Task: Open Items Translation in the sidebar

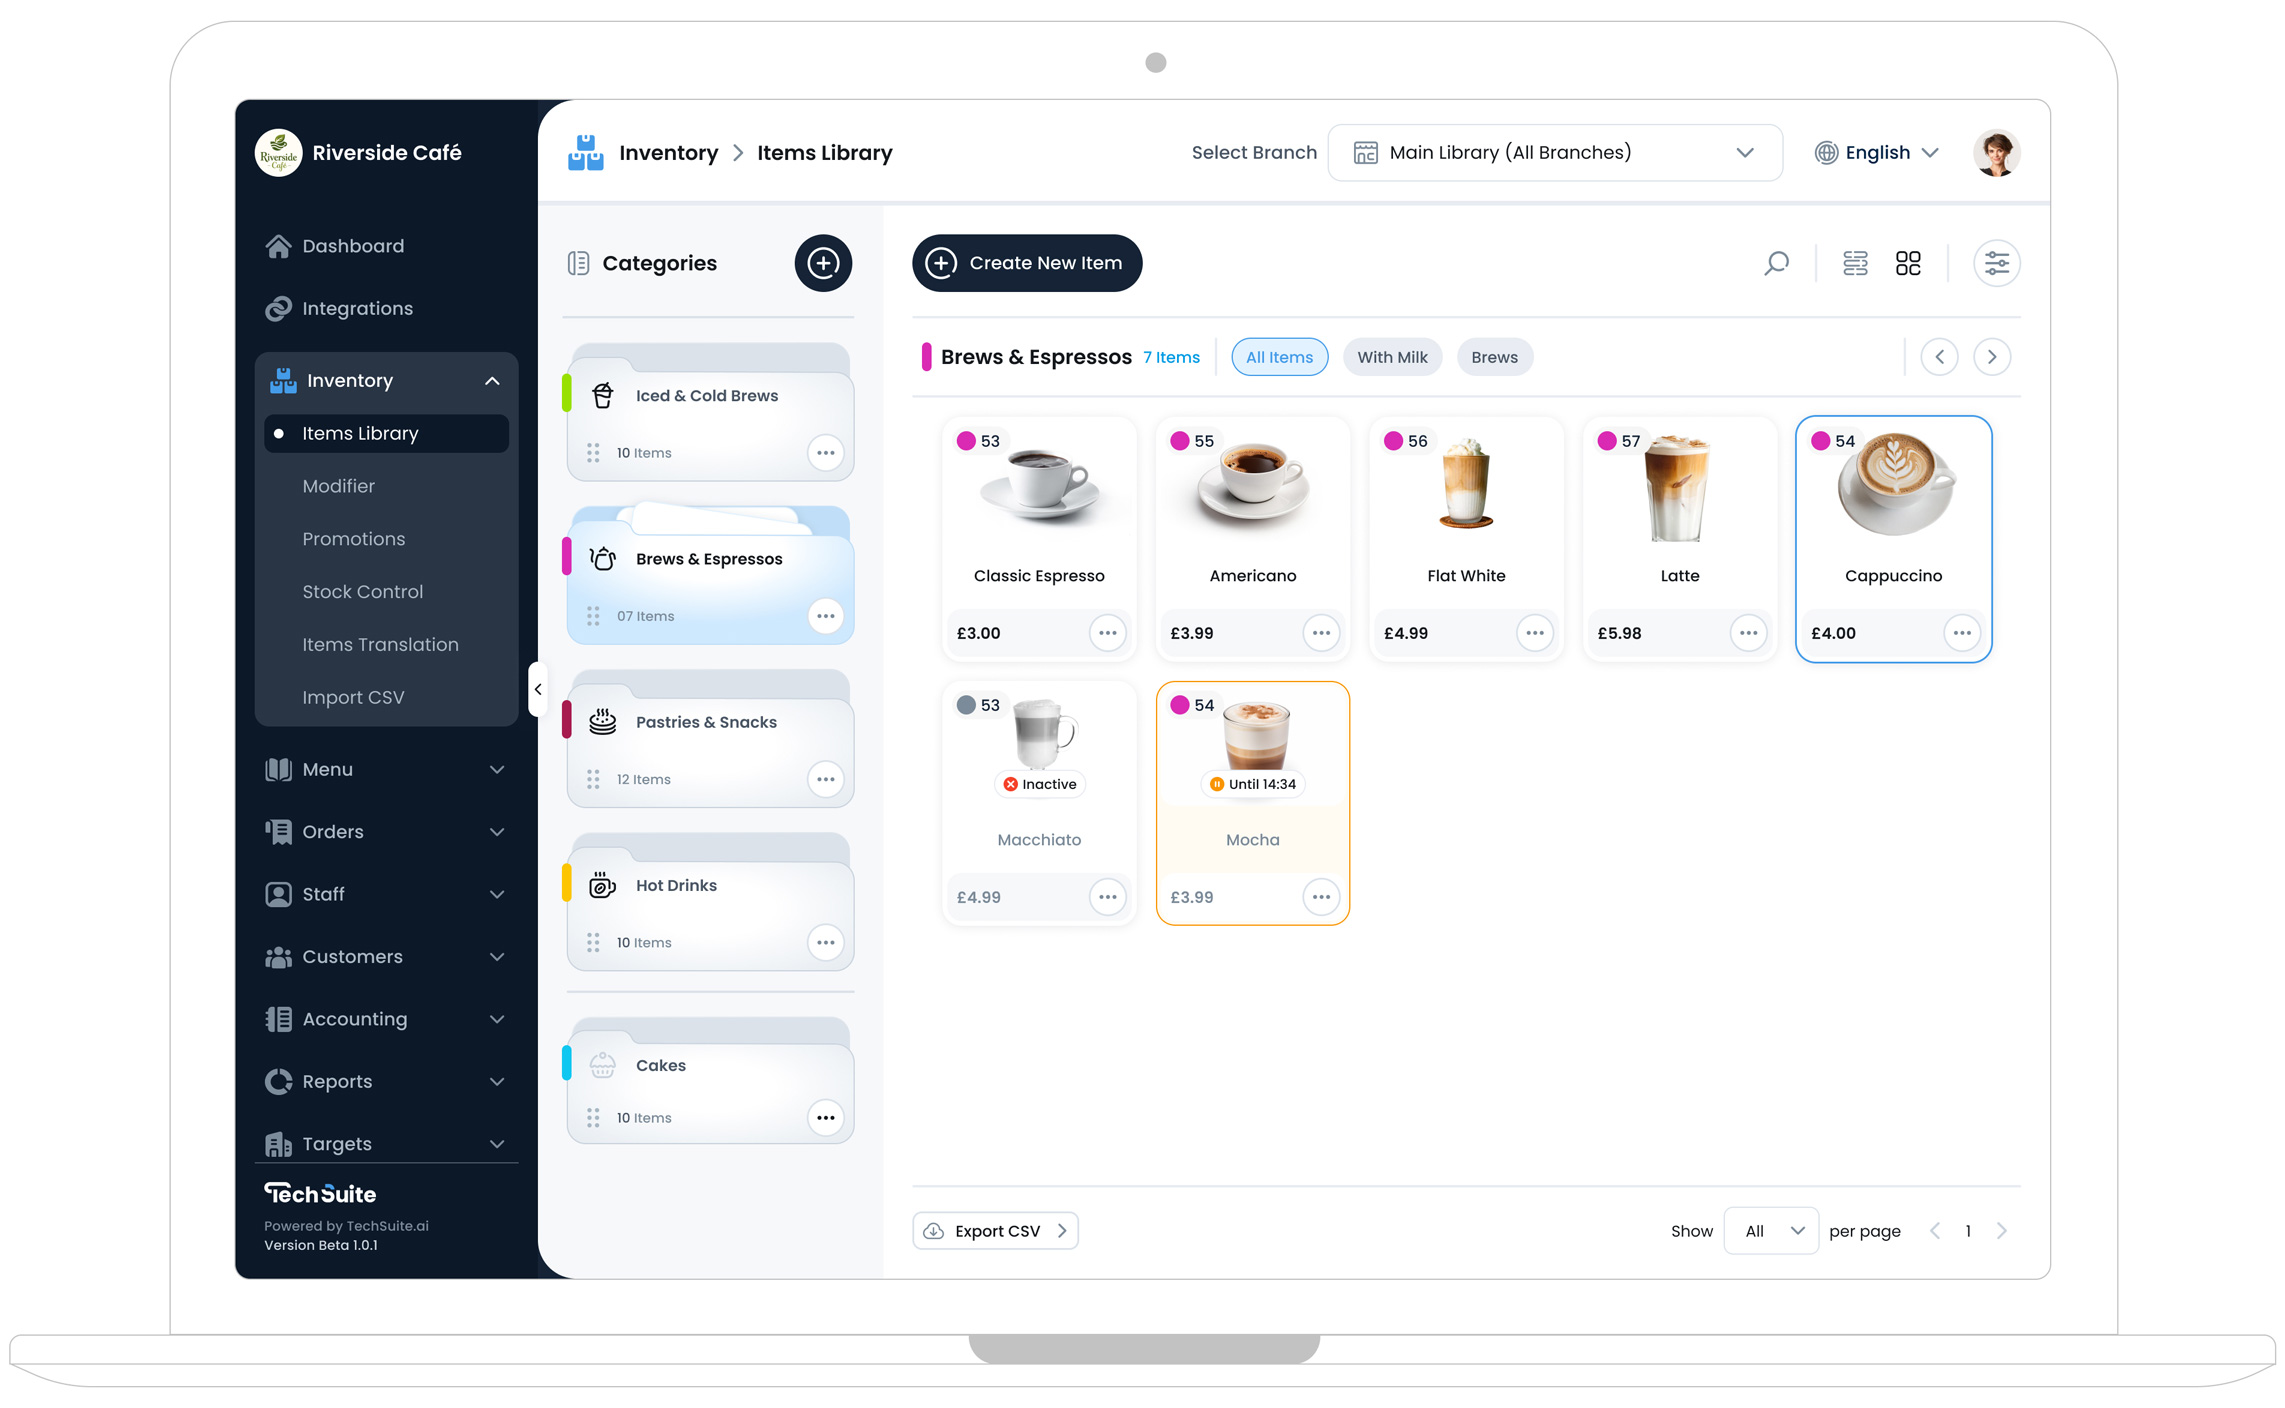Action: [380, 644]
